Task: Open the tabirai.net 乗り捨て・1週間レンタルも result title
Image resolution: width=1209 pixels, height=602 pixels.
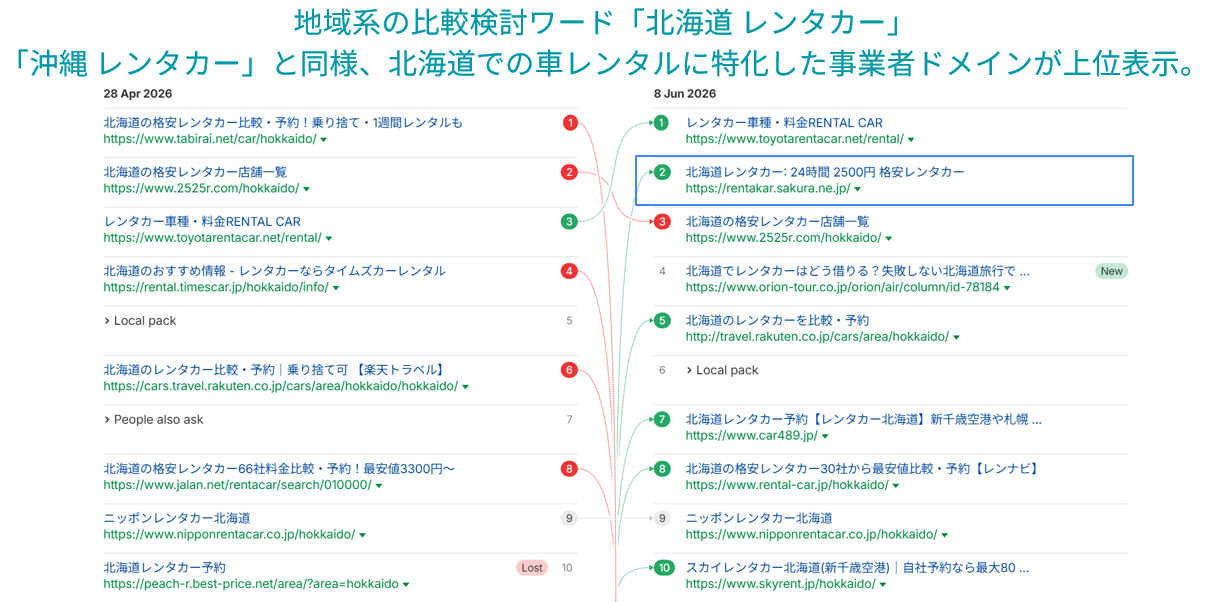Action: click(x=283, y=123)
